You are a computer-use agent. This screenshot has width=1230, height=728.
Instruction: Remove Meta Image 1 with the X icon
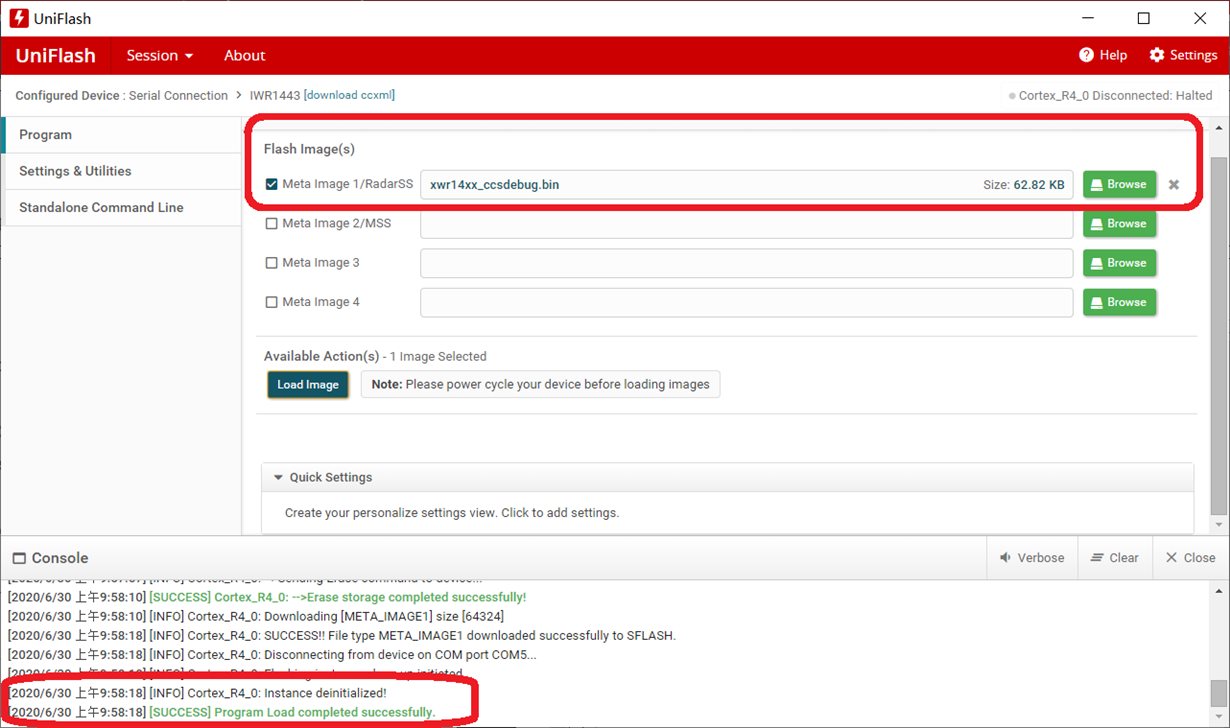click(x=1174, y=184)
